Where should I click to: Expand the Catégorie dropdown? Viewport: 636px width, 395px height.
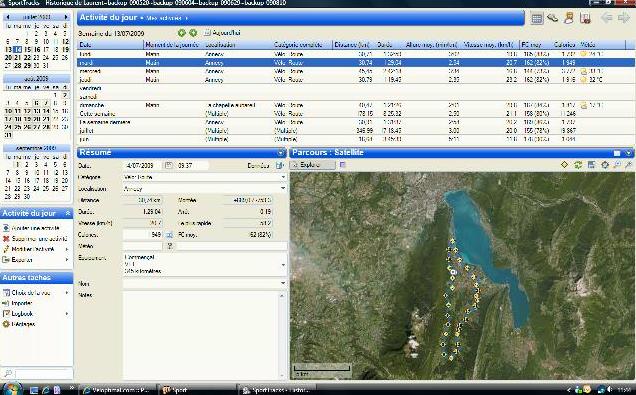pos(283,177)
